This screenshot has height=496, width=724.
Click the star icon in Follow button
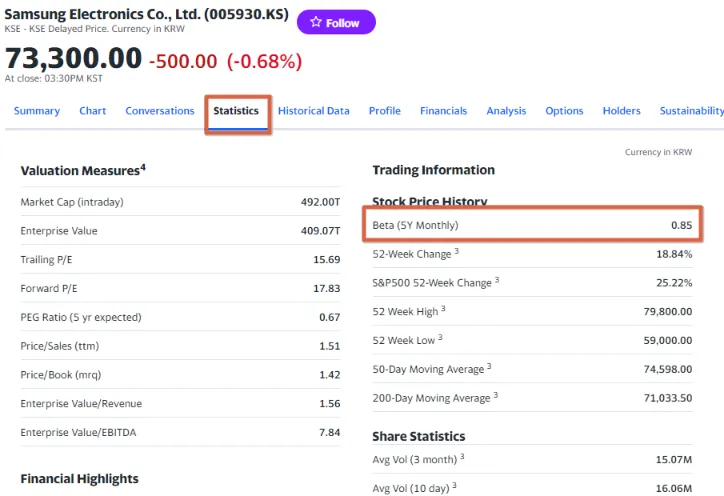pos(316,22)
